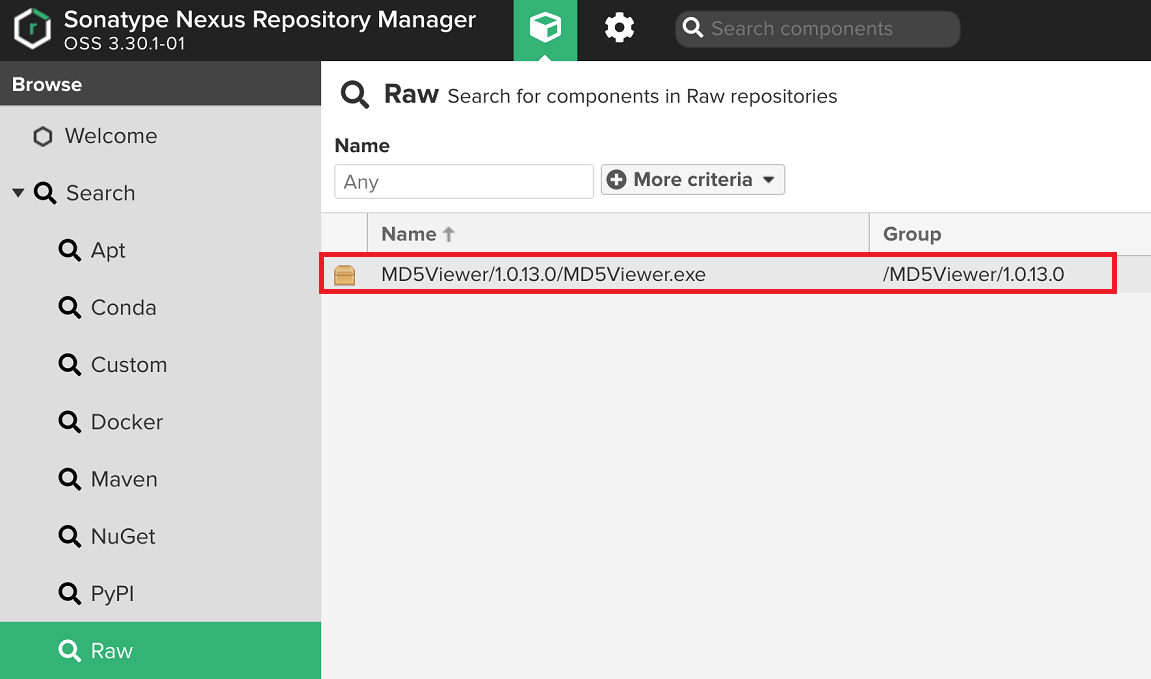
Task: Select the Raw search item
Action: (160, 650)
